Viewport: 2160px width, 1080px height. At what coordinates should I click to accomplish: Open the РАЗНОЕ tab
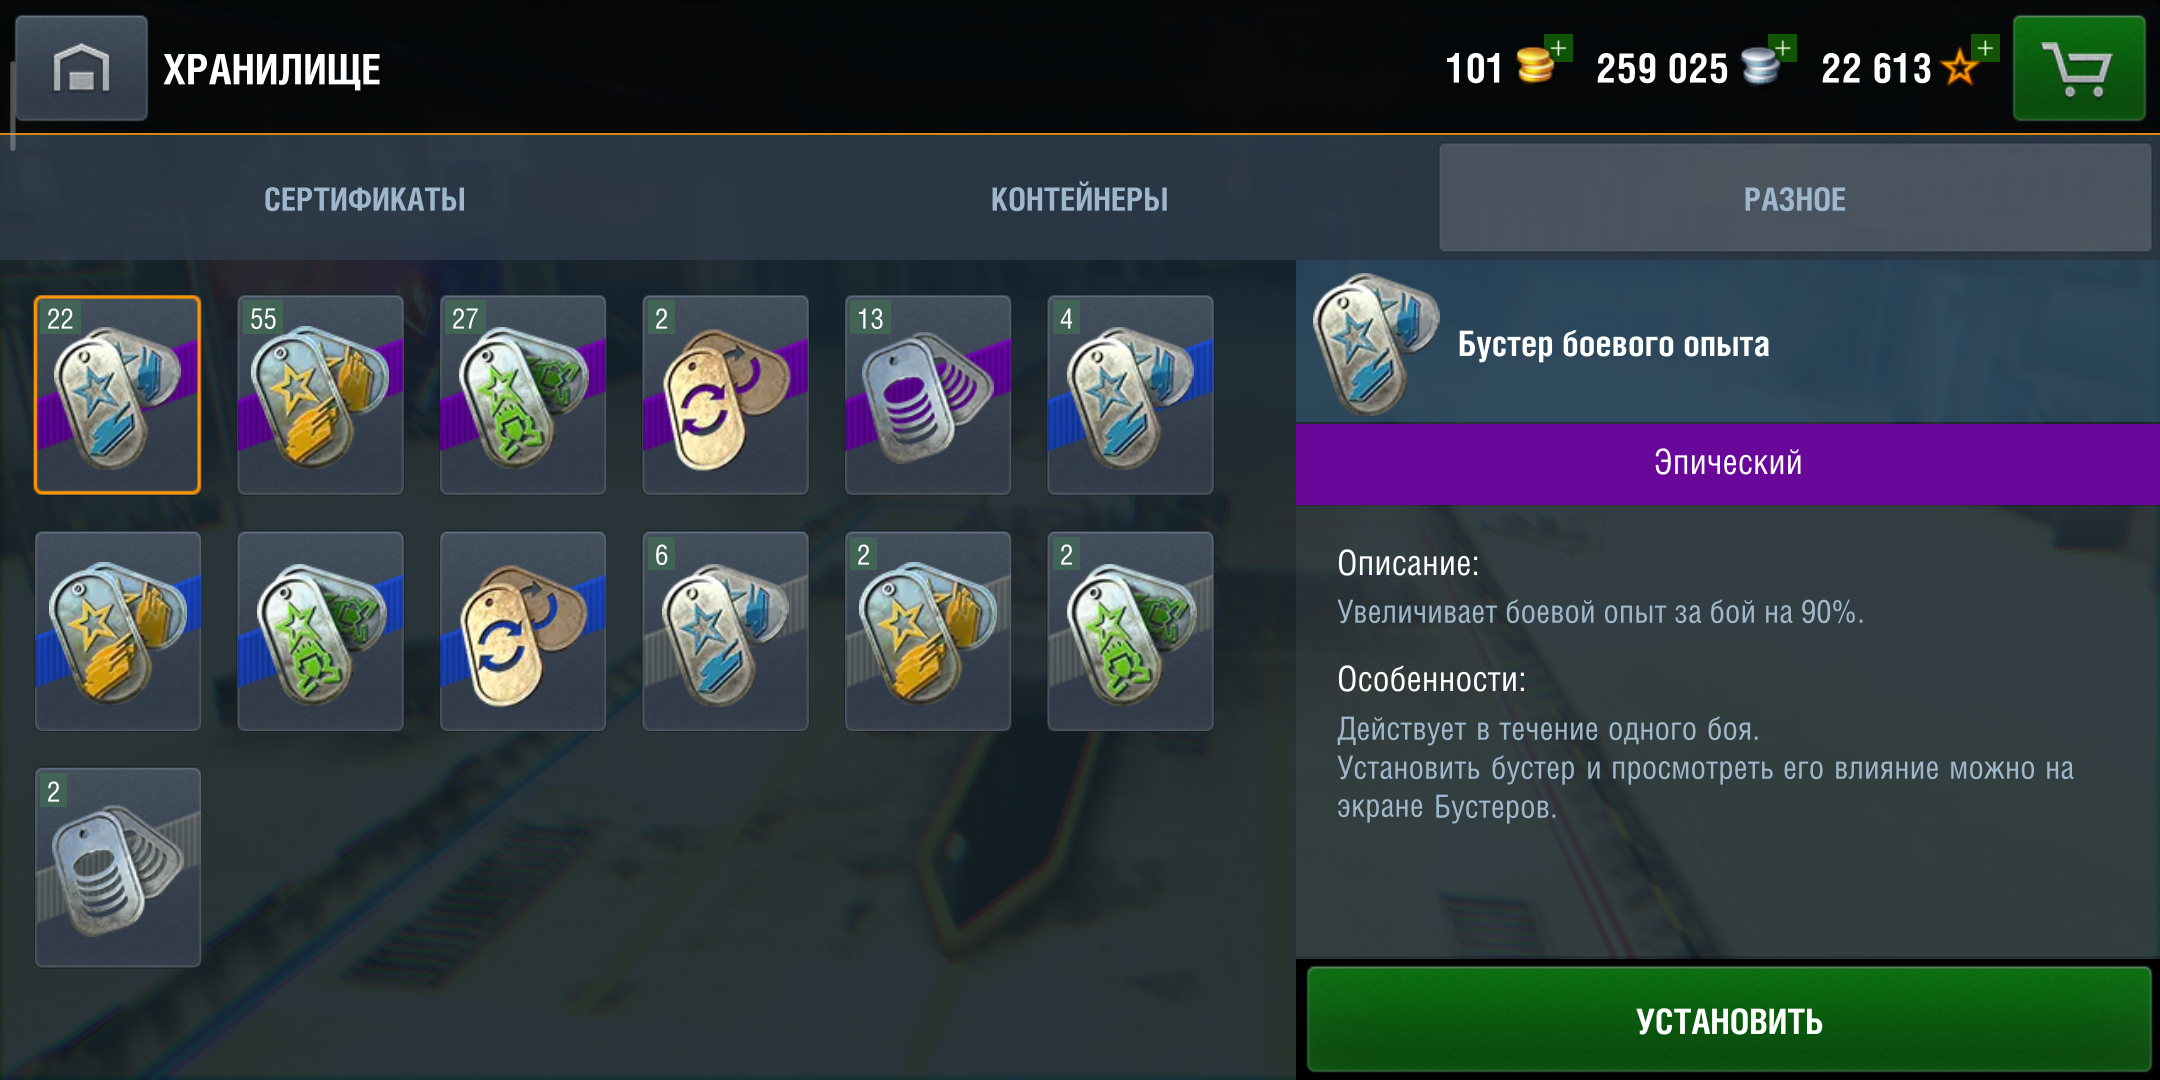[x=1795, y=199]
